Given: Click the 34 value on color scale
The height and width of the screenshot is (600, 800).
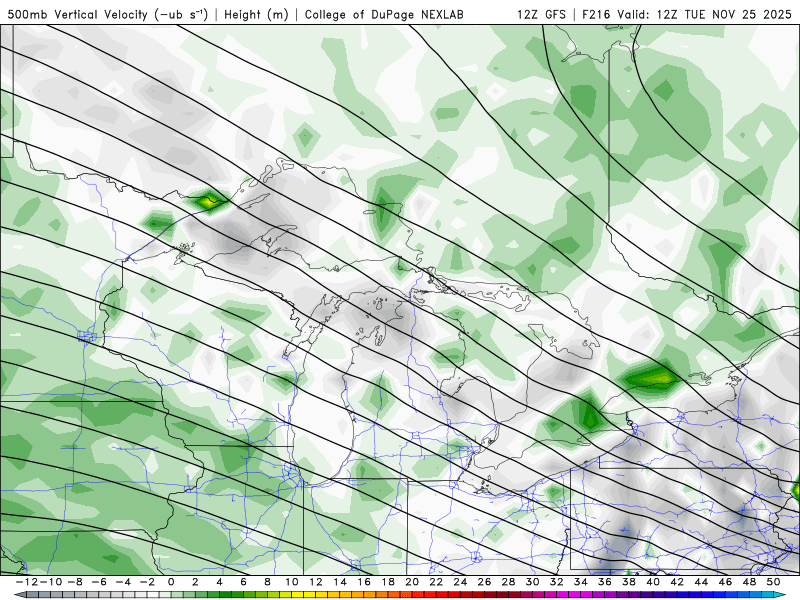Looking at the screenshot, I should (581, 582).
